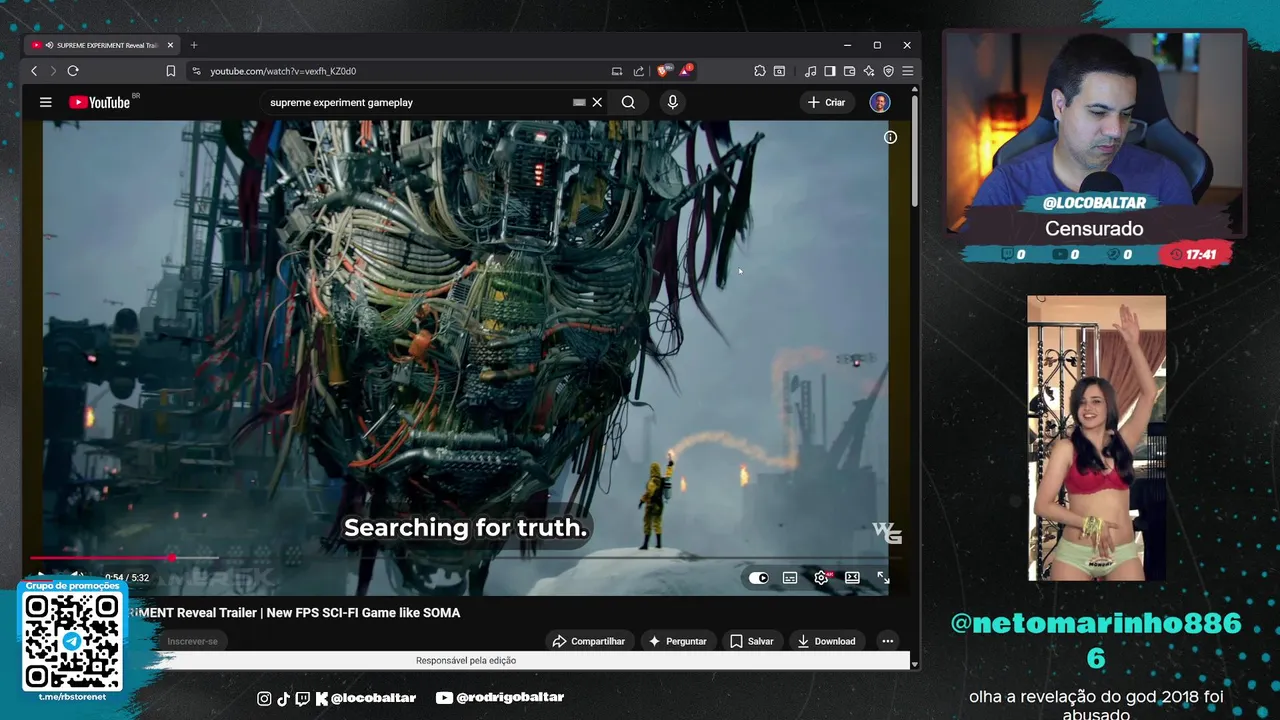
Task: Open Brave Shields lion icon
Action: 664,71
